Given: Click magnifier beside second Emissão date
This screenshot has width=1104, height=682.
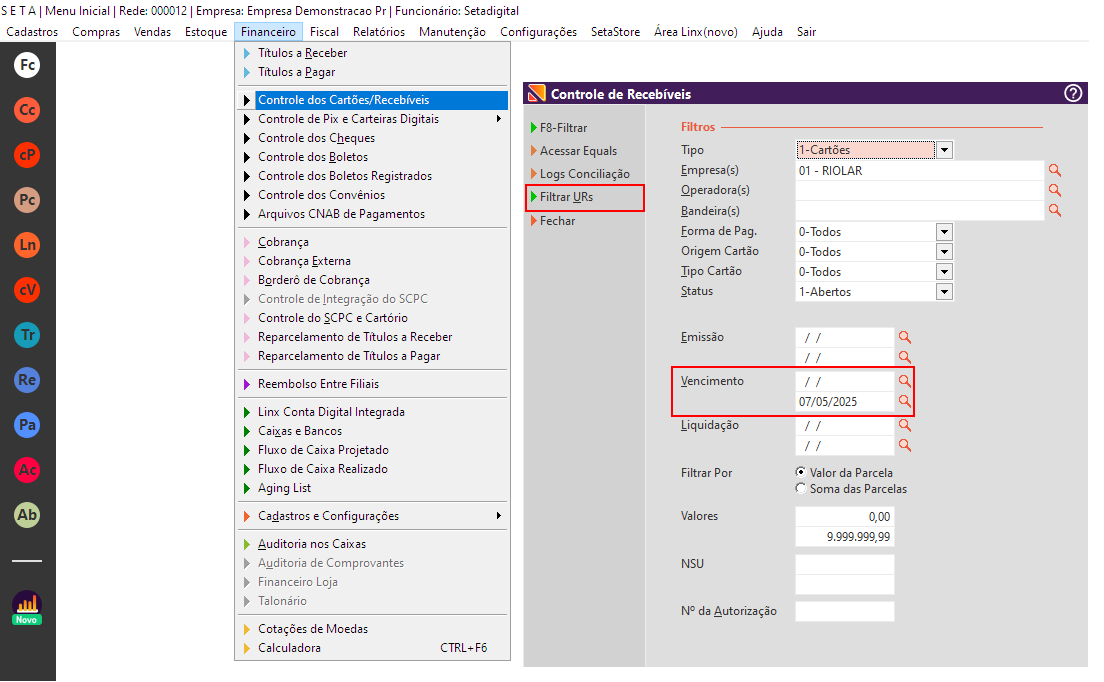Looking at the screenshot, I should click(904, 357).
